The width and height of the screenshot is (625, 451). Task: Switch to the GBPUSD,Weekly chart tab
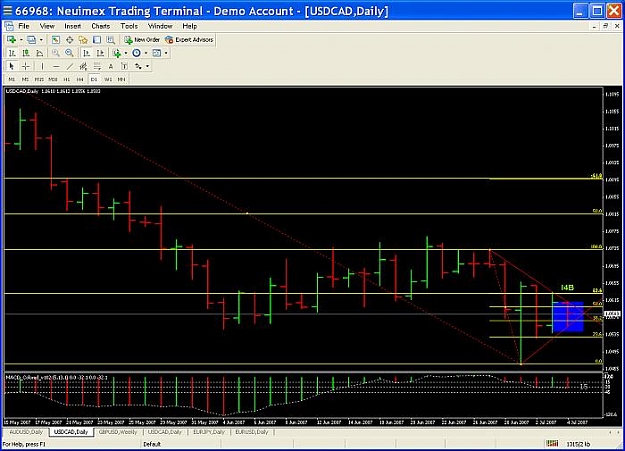click(118, 432)
